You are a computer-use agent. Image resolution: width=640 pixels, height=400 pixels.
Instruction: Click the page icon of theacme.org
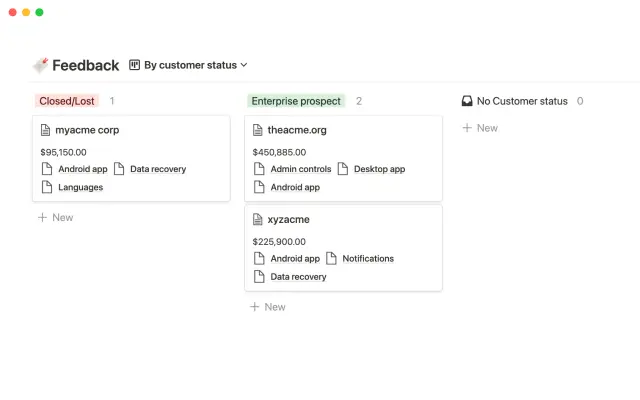point(258,130)
